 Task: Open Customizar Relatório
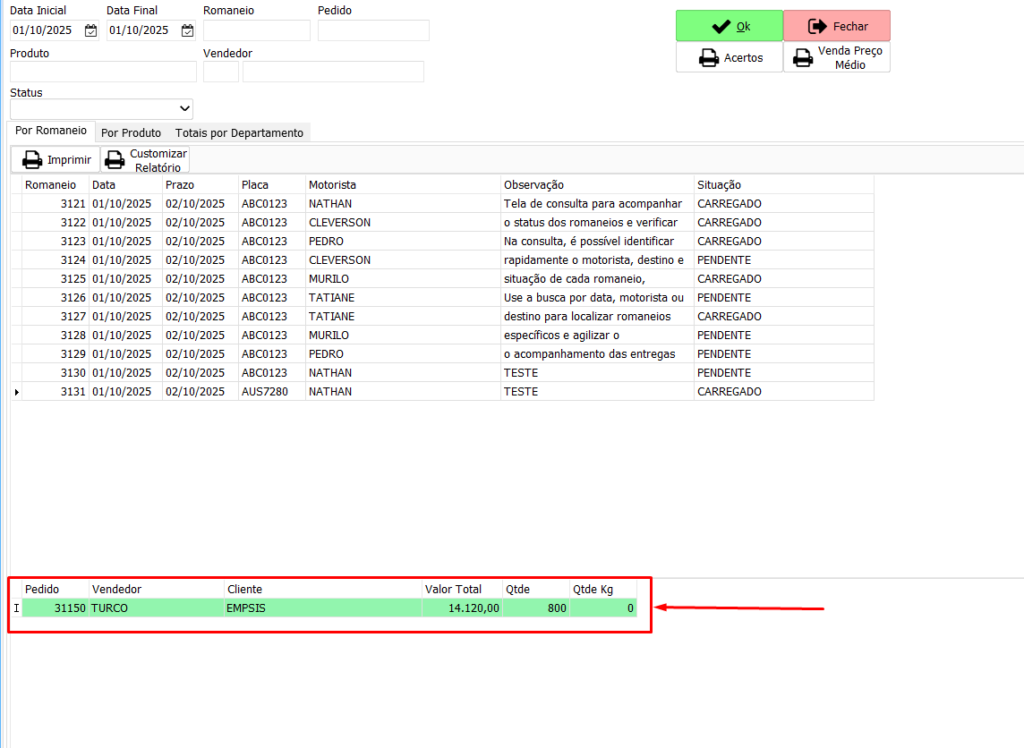146,160
